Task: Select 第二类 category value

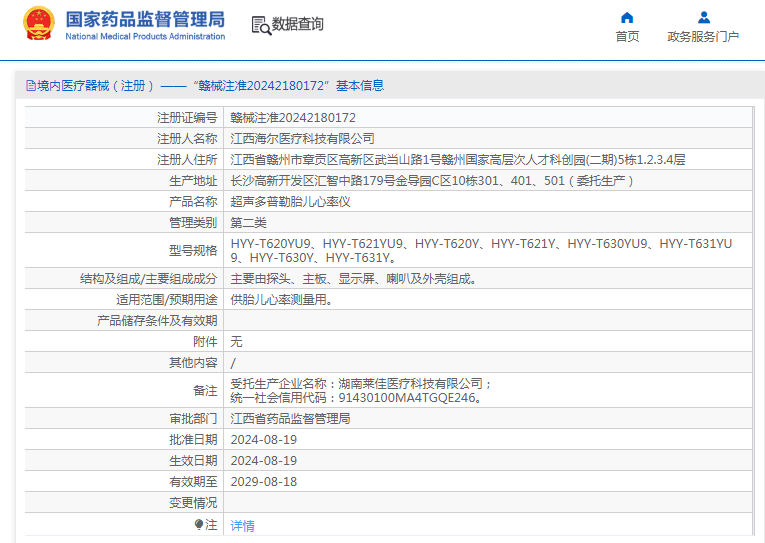Action: point(248,223)
